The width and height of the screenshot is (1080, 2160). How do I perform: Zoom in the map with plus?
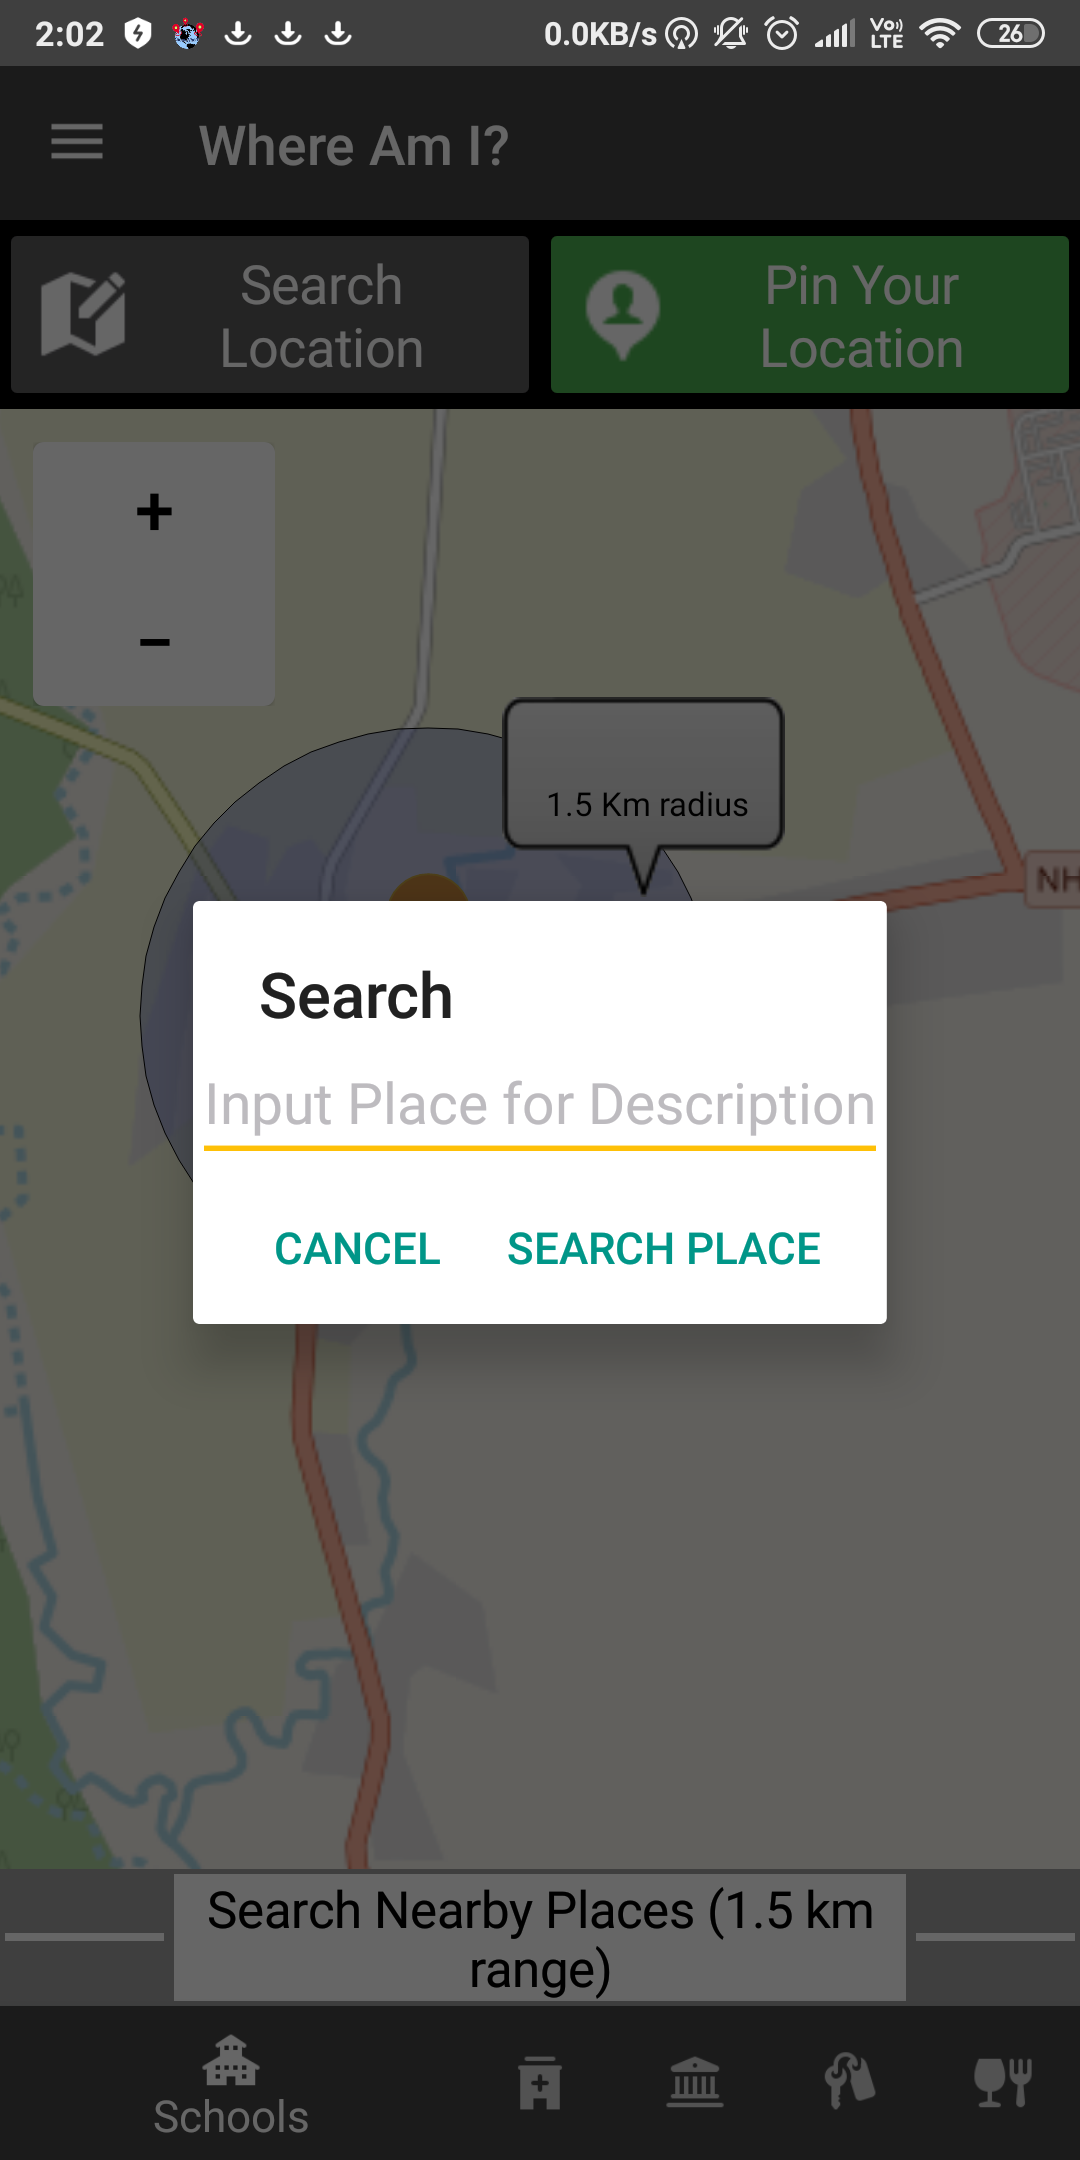pos(154,512)
